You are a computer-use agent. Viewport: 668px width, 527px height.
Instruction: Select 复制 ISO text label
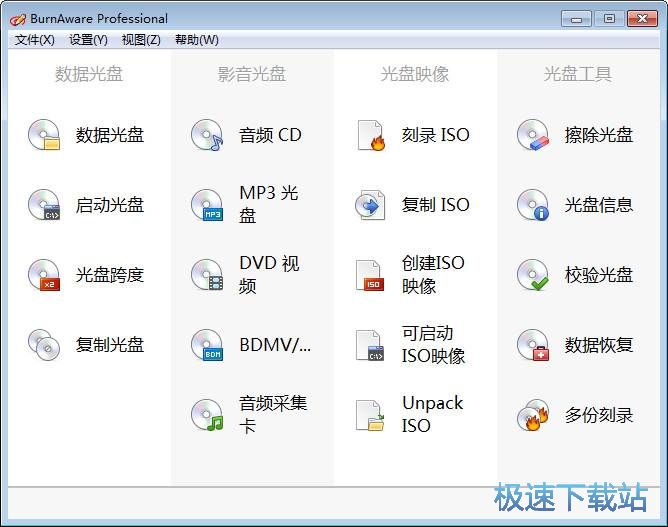[x=435, y=205]
